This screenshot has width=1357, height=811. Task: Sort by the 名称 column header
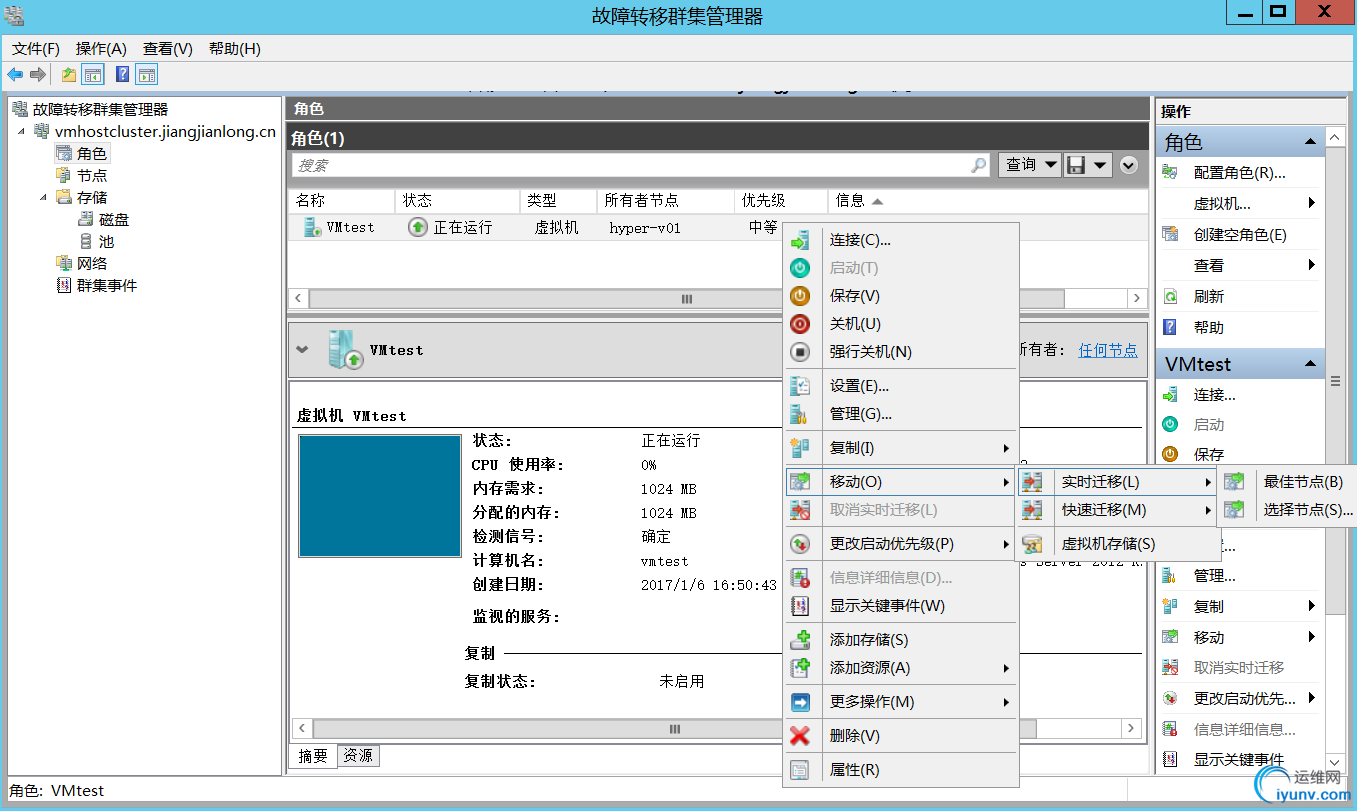tap(341, 200)
